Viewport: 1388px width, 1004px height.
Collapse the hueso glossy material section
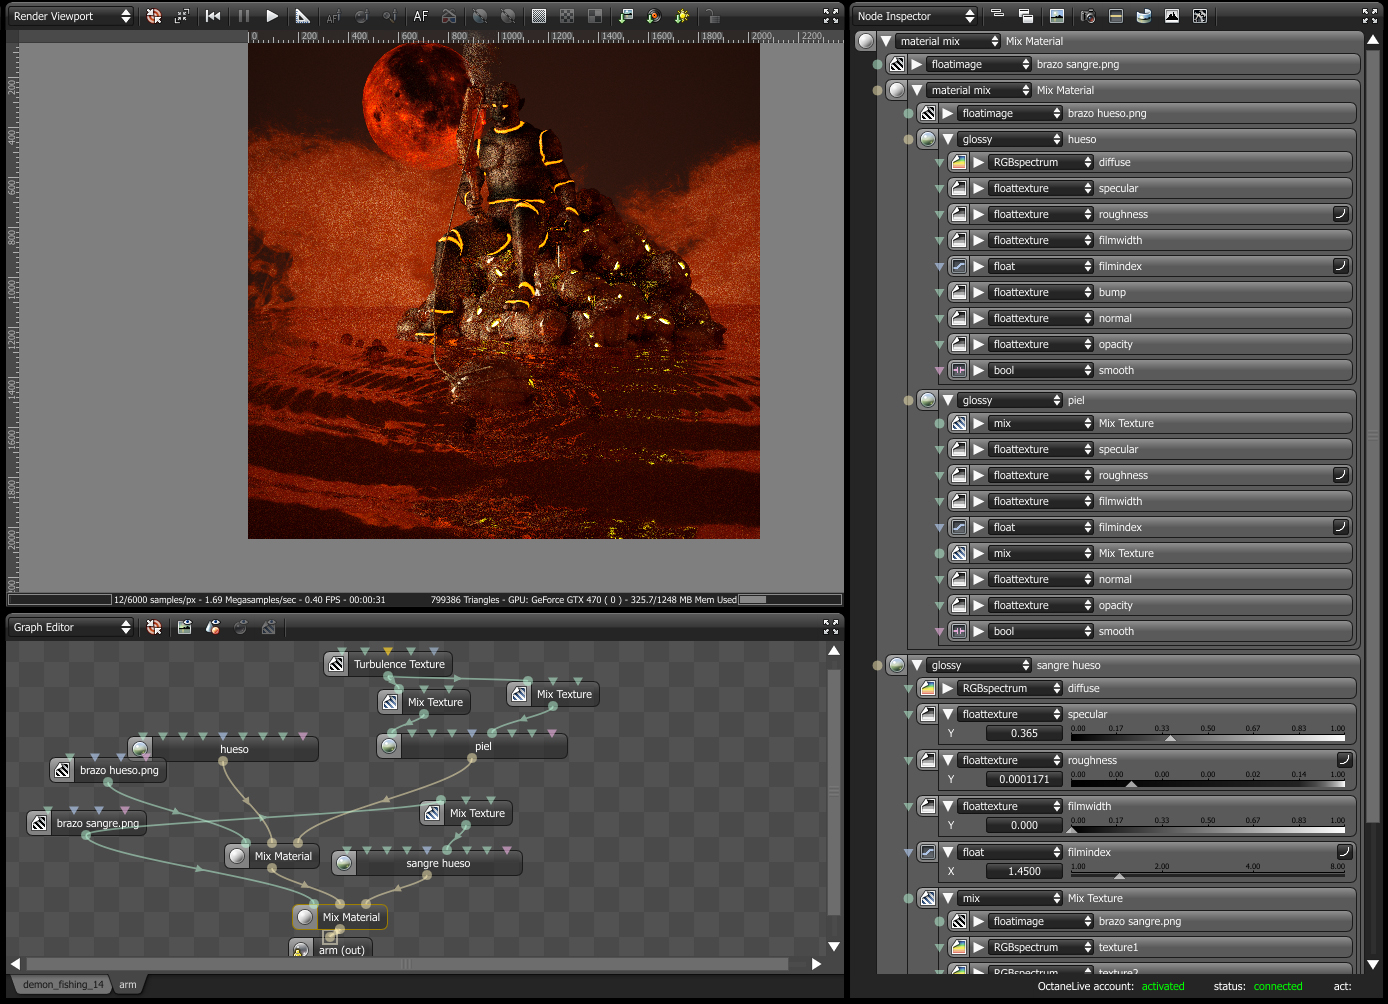(948, 139)
